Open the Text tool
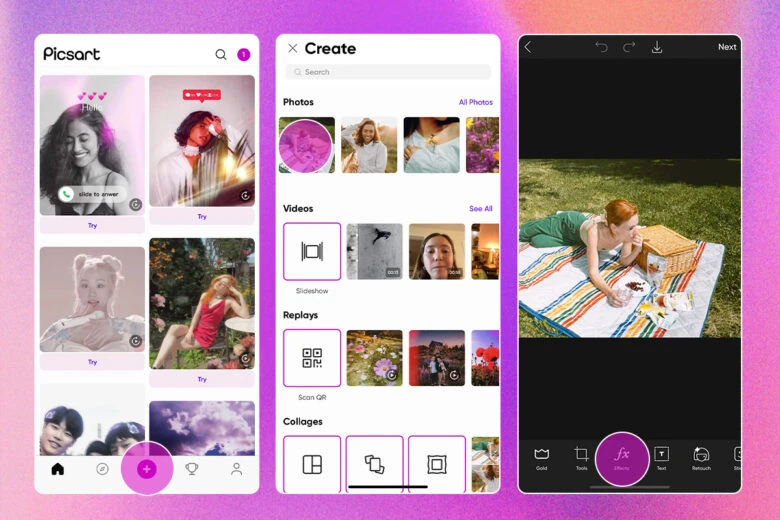The width and height of the screenshot is (780, 520). pos(662,458)
